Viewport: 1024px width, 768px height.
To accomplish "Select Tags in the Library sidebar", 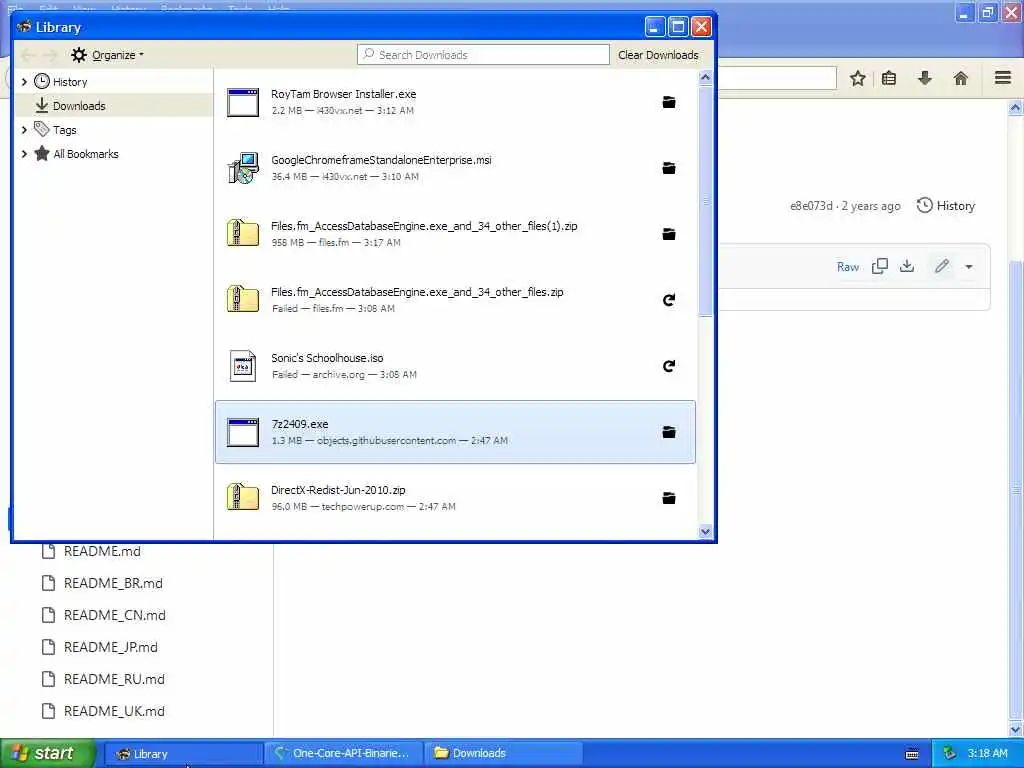I will [65, 130].
